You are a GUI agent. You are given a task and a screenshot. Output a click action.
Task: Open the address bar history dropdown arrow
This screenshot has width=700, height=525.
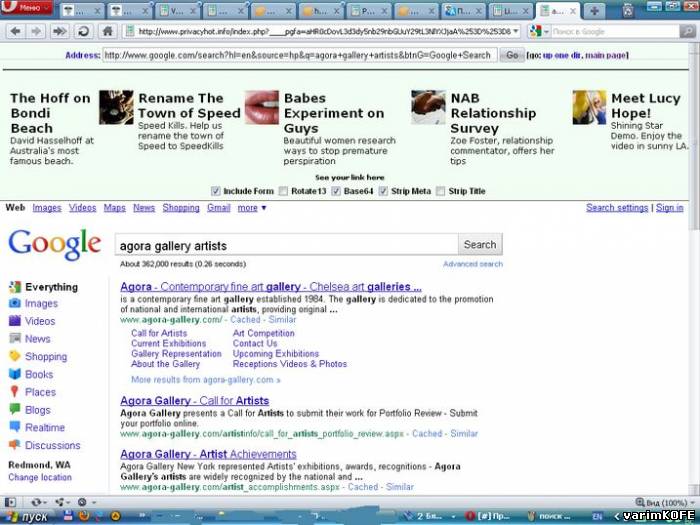point(516,31)
